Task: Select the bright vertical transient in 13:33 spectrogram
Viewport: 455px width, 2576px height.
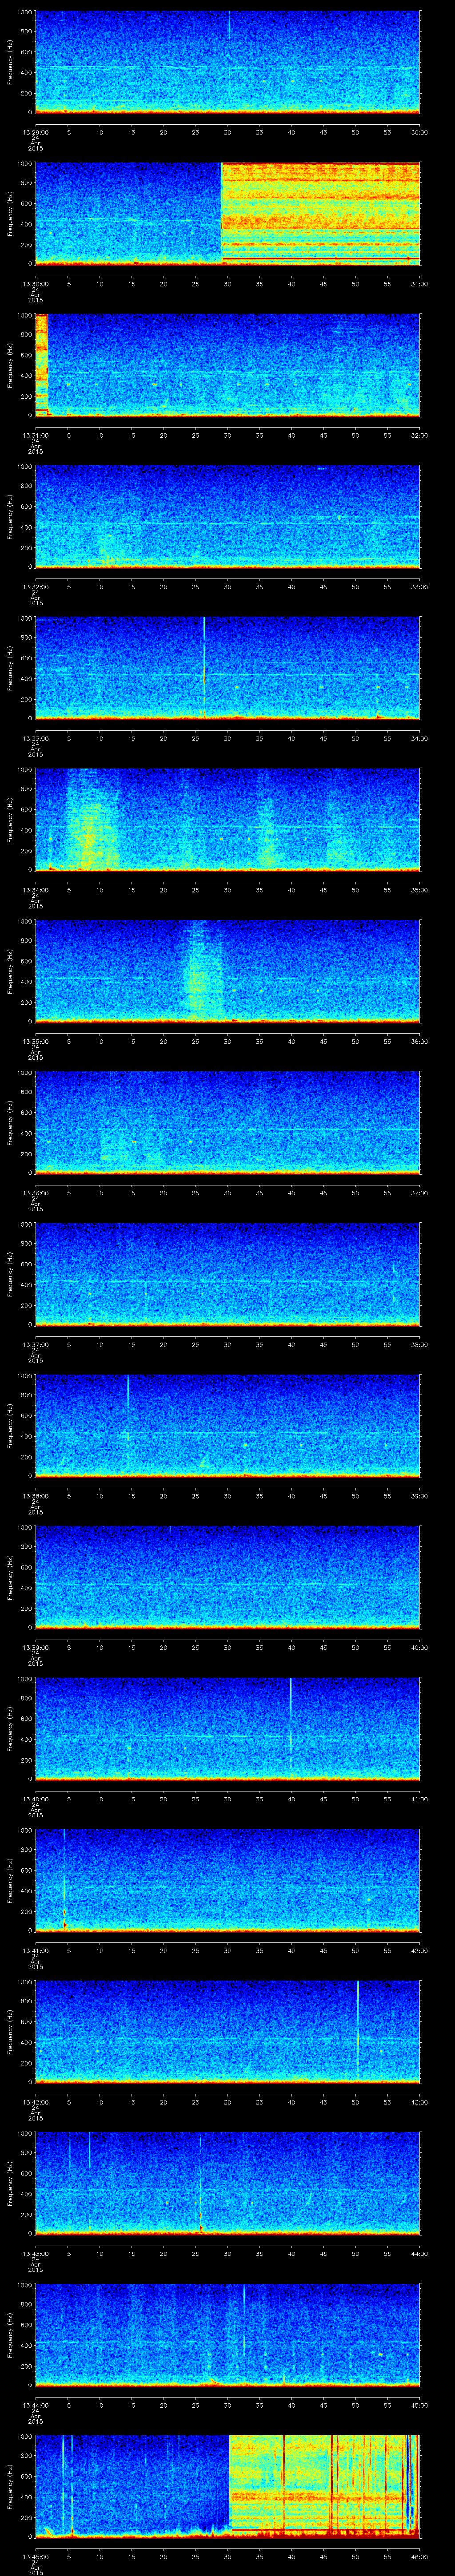Action: pos(204,666)
